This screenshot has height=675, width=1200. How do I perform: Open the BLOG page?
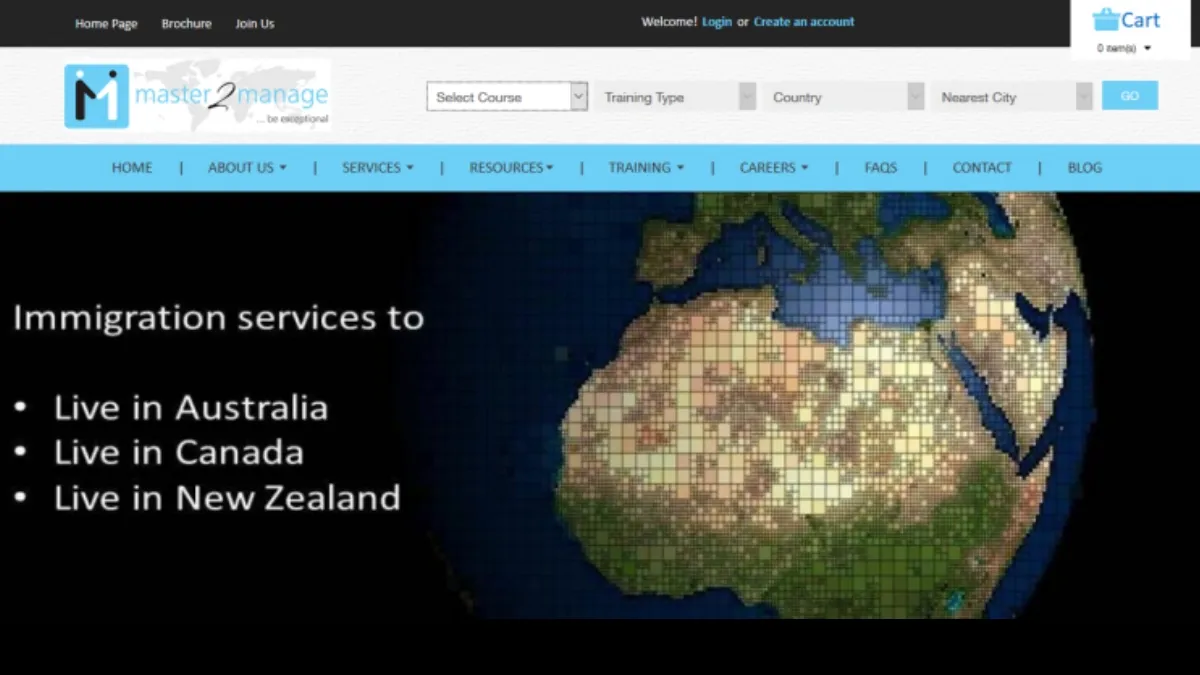click(x=1085, y=168)
